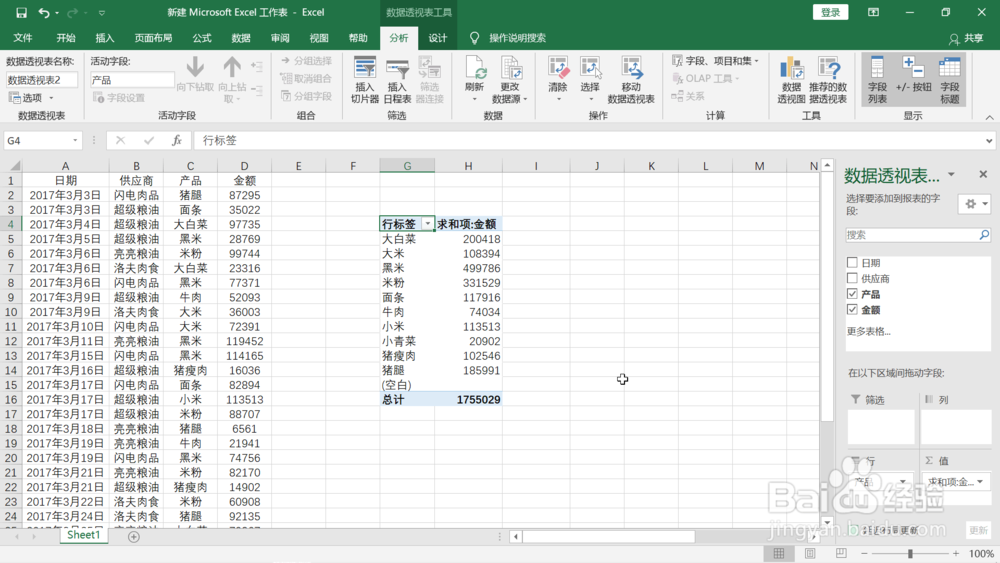Viewport: 1000px width, 563px height.
Task: Click 字段设置 field settings button
Action: tap(119, 98)
